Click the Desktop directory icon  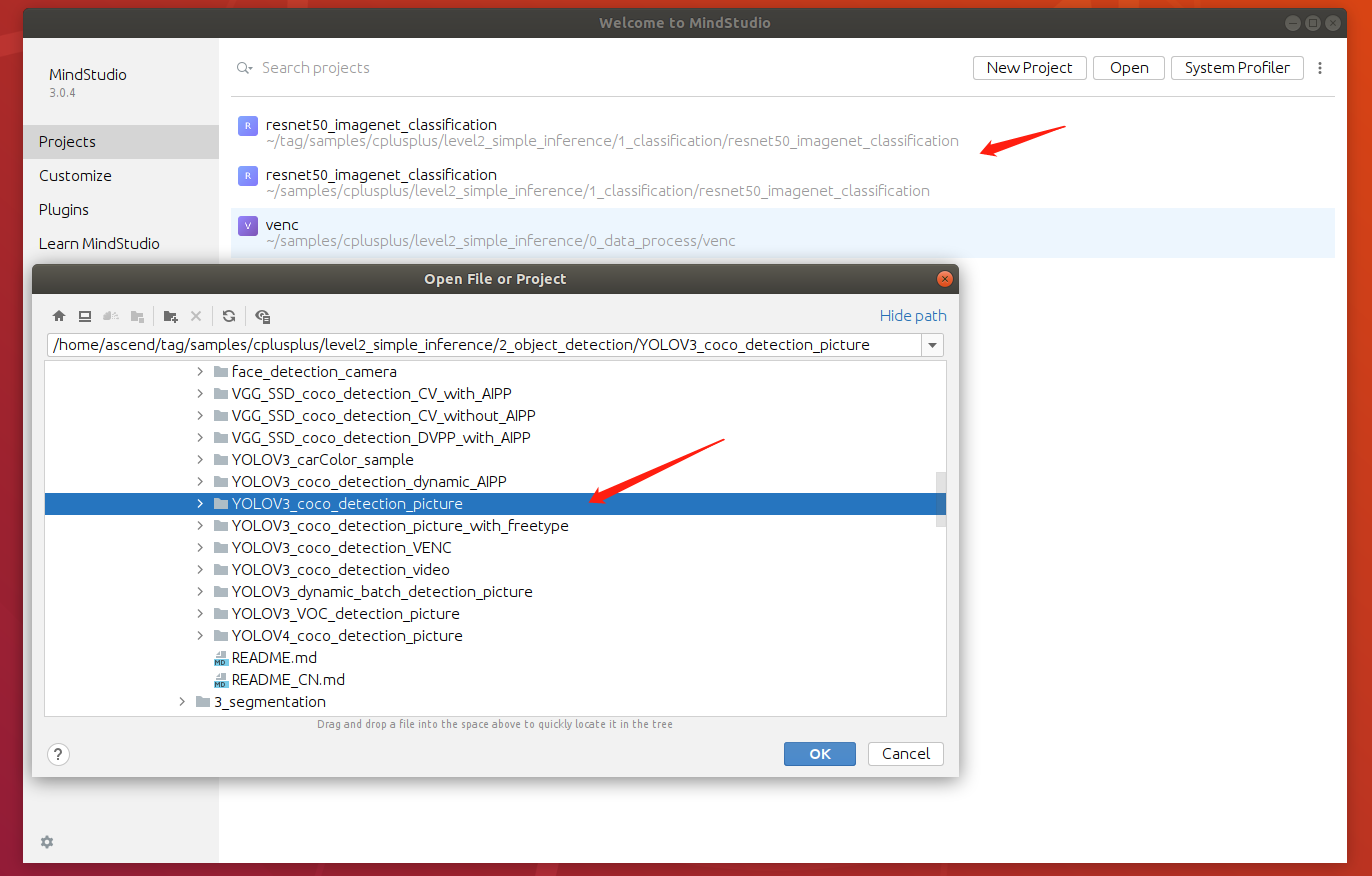pos(85,316)
